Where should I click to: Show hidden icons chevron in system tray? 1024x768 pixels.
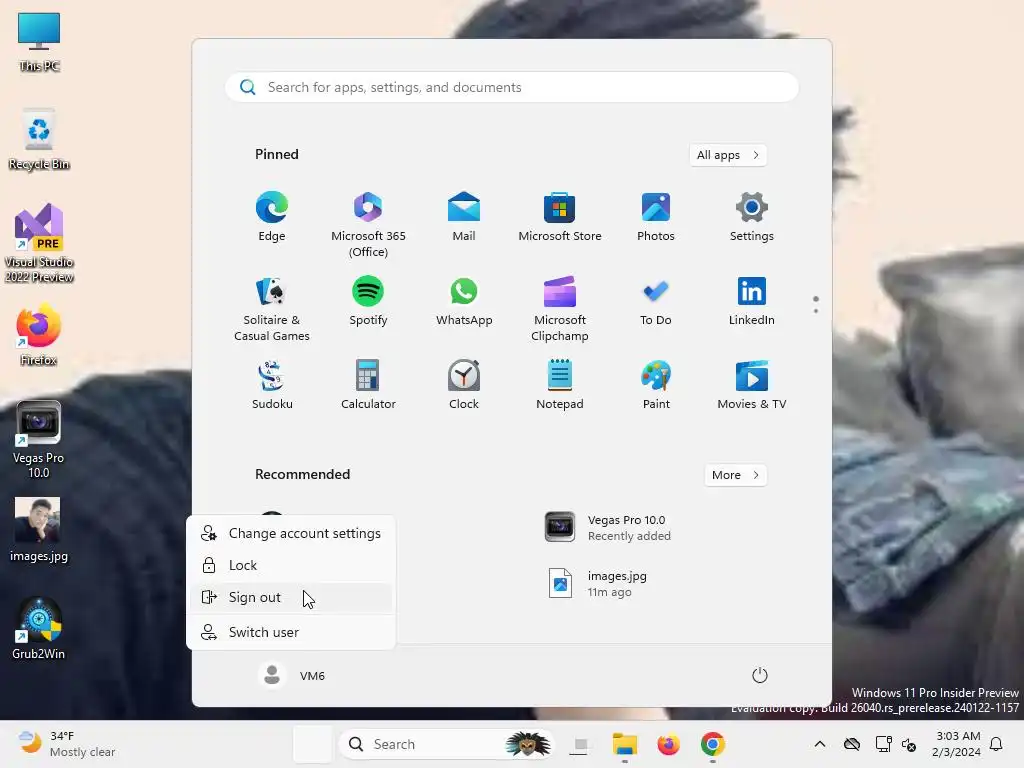click(x=820, y=744)
